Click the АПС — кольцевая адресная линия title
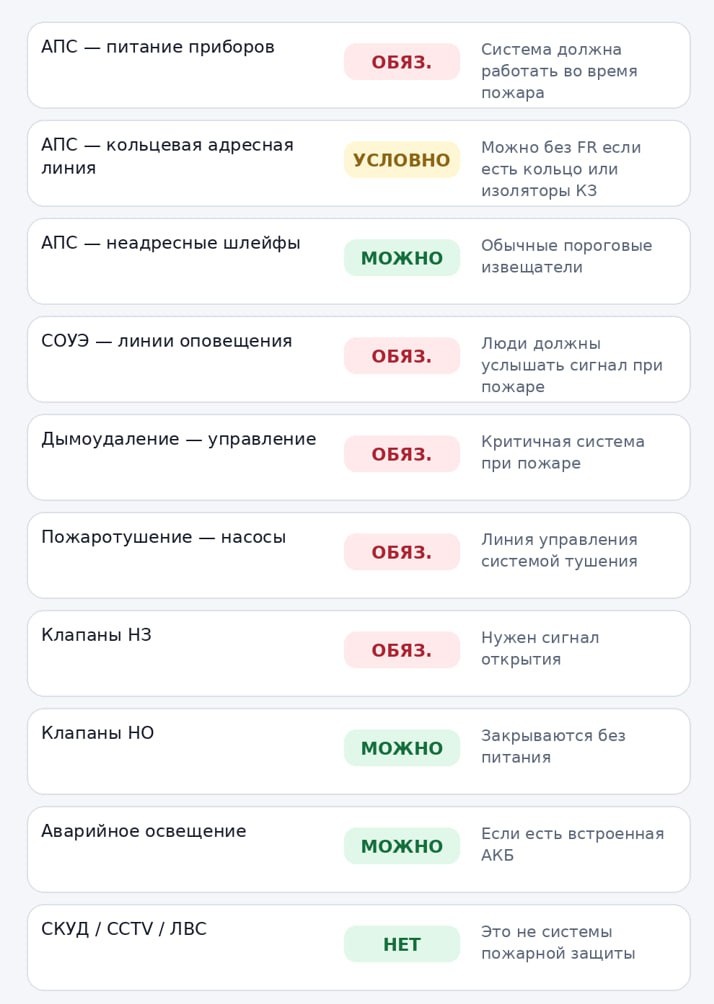This screenshot has width=714, height=1004. click(x=167, y=156)
